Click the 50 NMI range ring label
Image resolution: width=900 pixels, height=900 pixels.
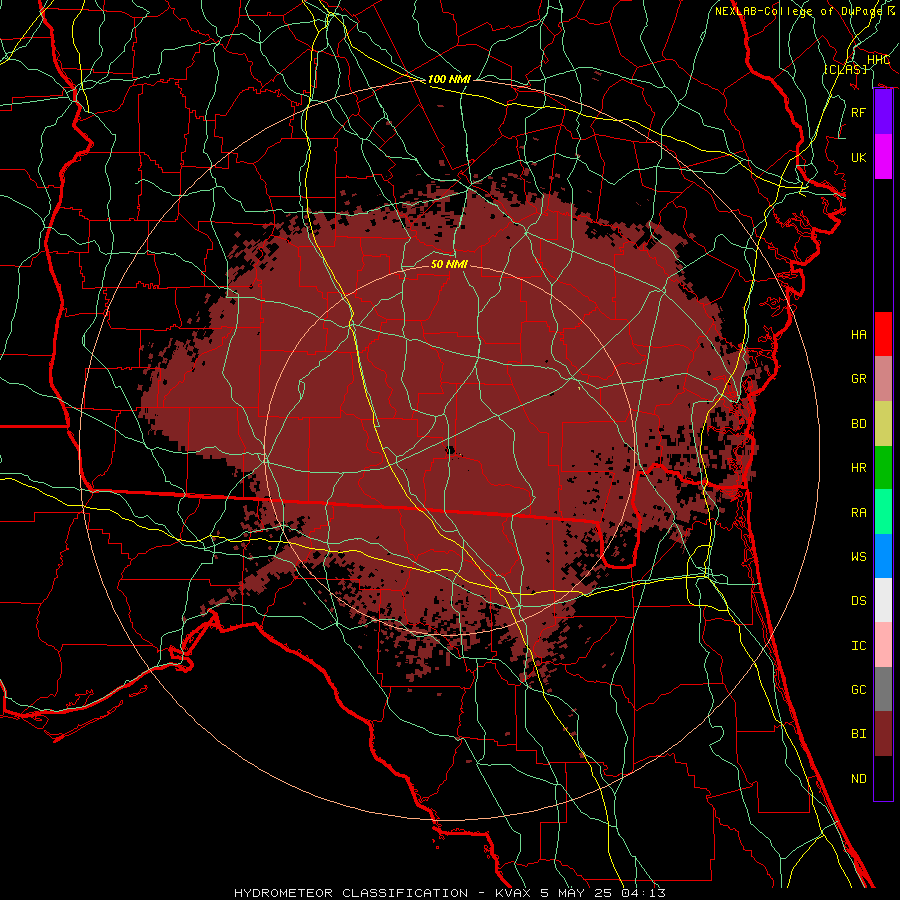pyautogui.click(x=449, y=264)
